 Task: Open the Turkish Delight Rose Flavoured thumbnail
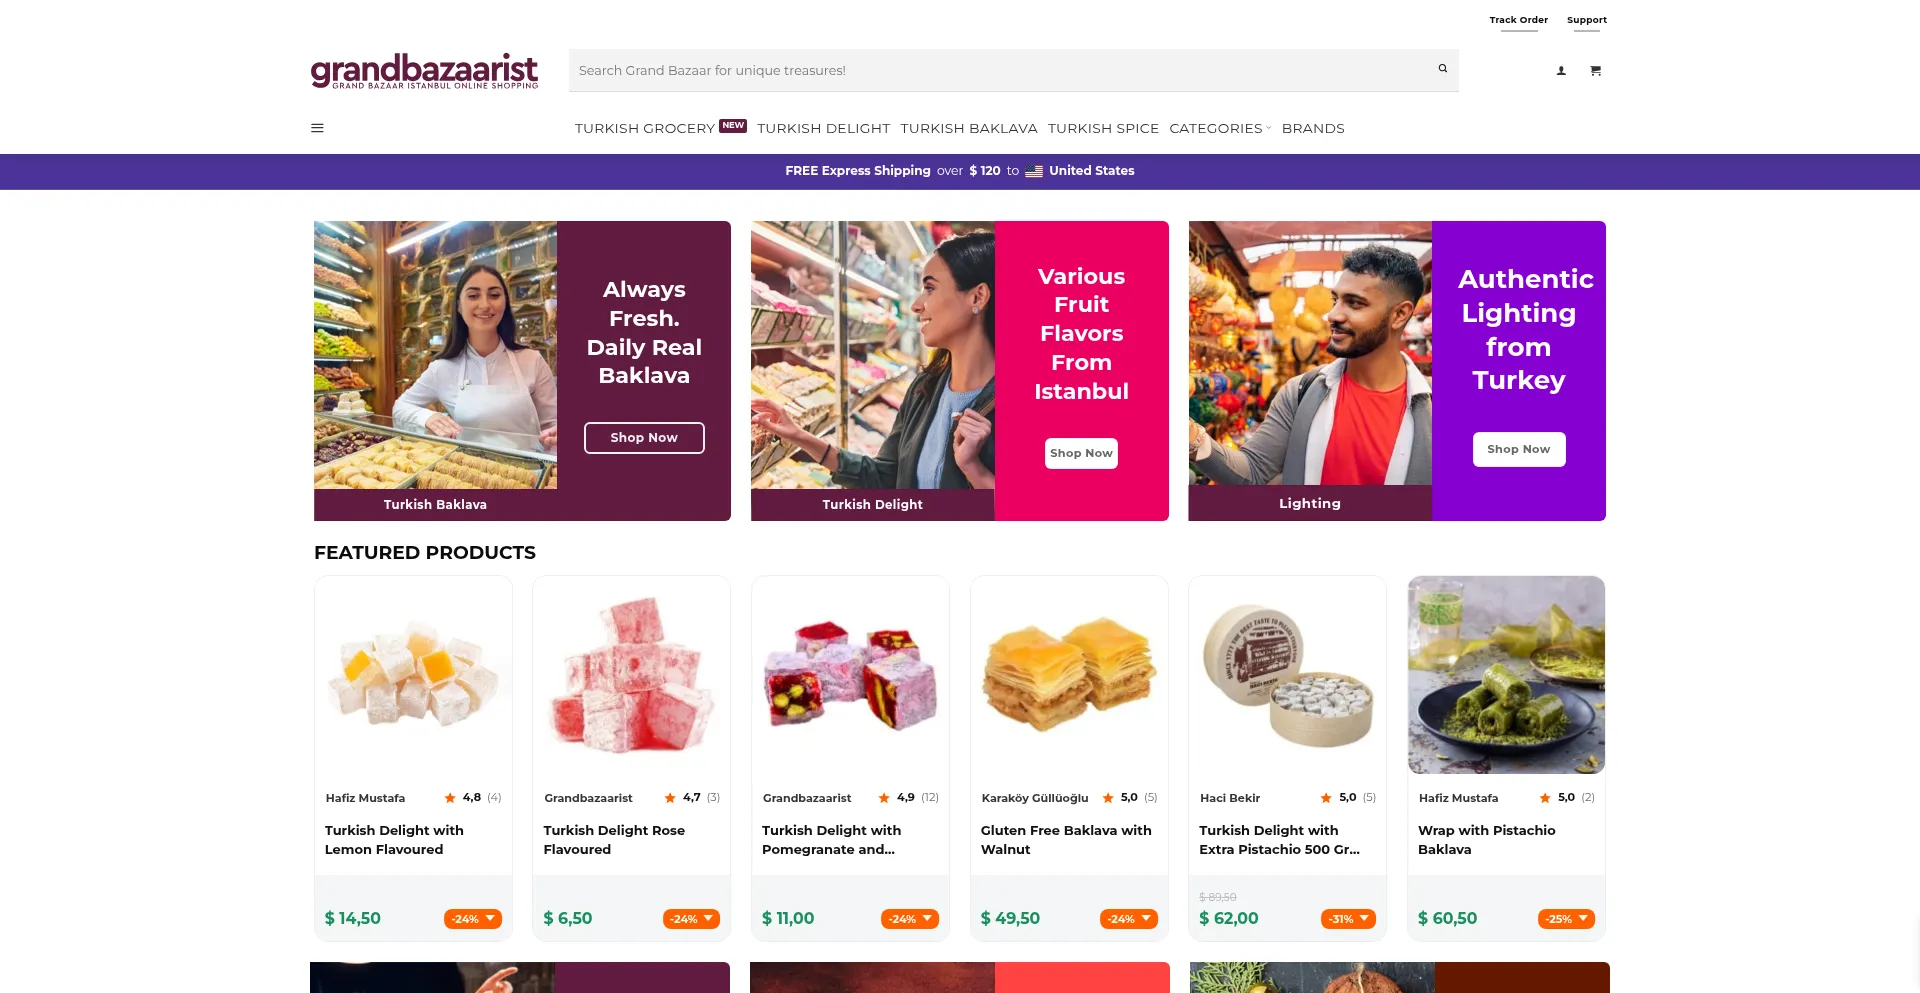click(x=631, y=675)
